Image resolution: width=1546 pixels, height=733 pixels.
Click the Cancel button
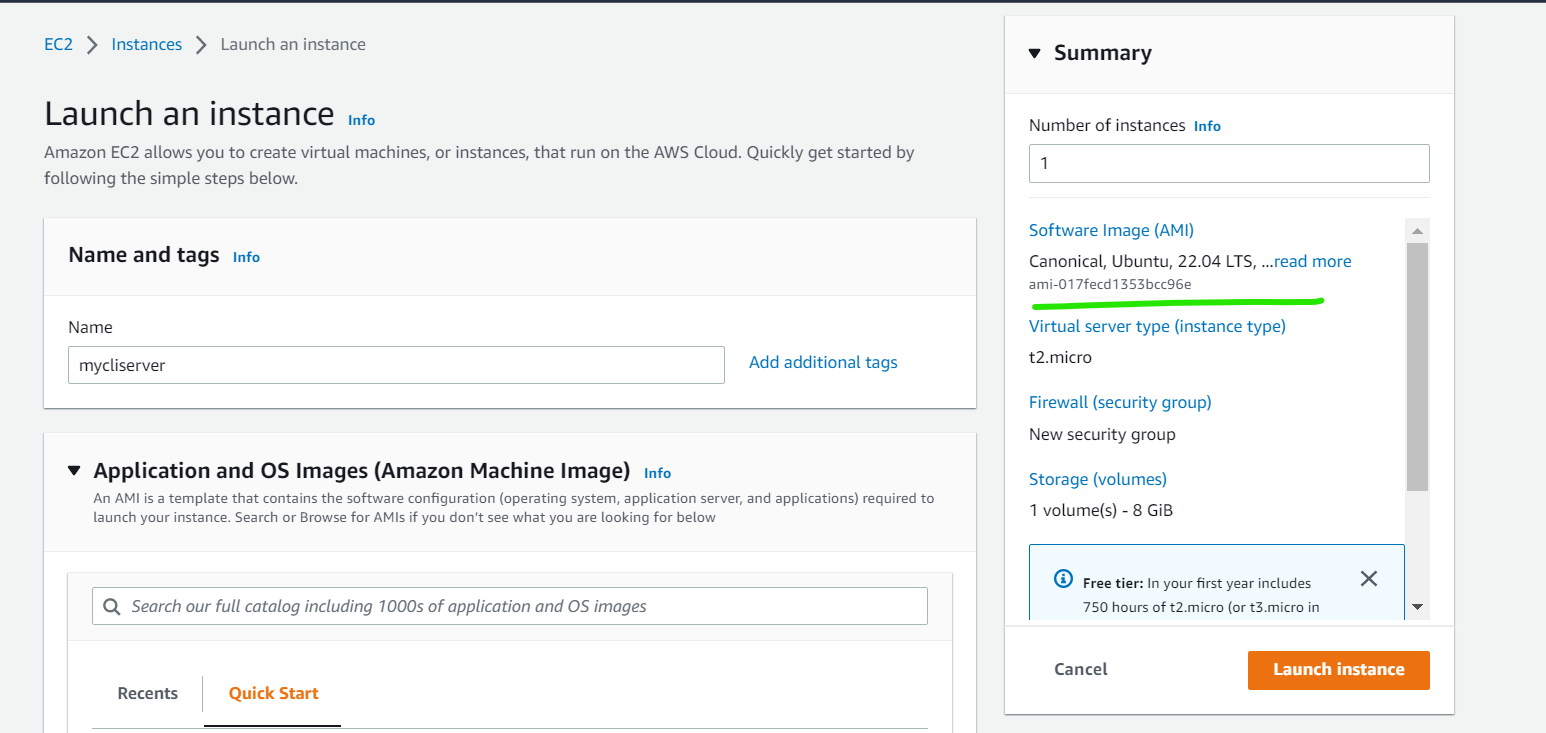click(1081, 670)
